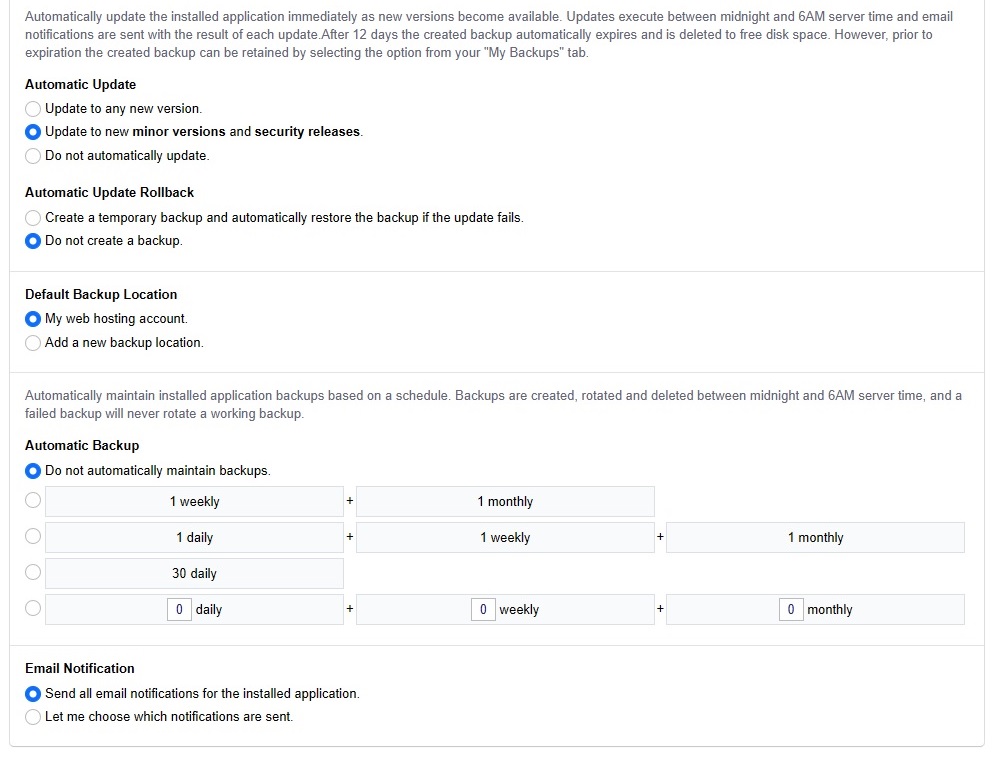The image size is (1000, 760).
Task: Pick the custom backup schedule option
Action: [32, 608]
